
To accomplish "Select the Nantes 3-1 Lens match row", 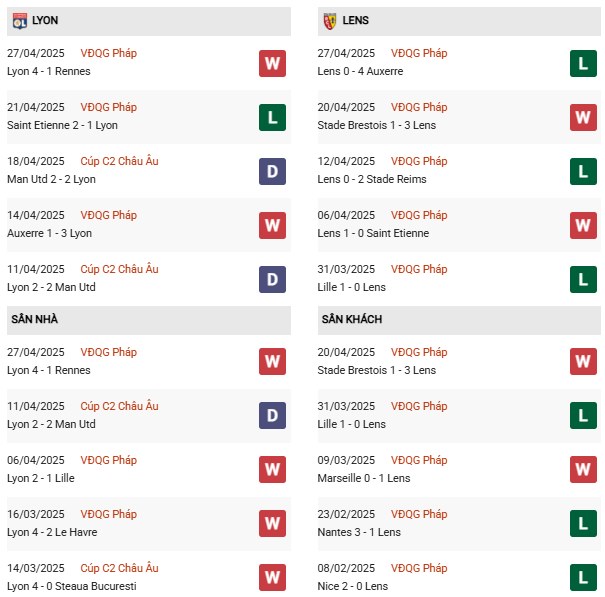I will [x=459, y=524].
